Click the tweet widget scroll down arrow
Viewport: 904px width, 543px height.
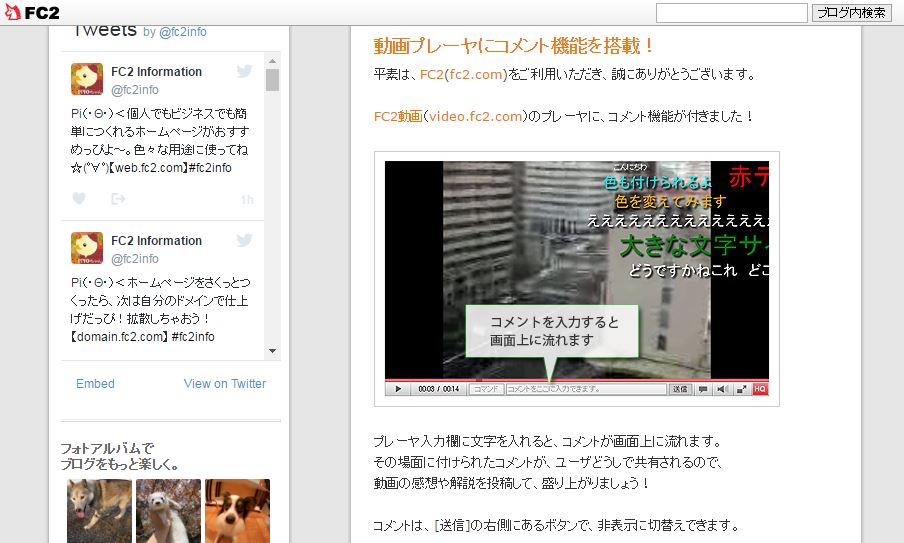click(x=273, y=350)
